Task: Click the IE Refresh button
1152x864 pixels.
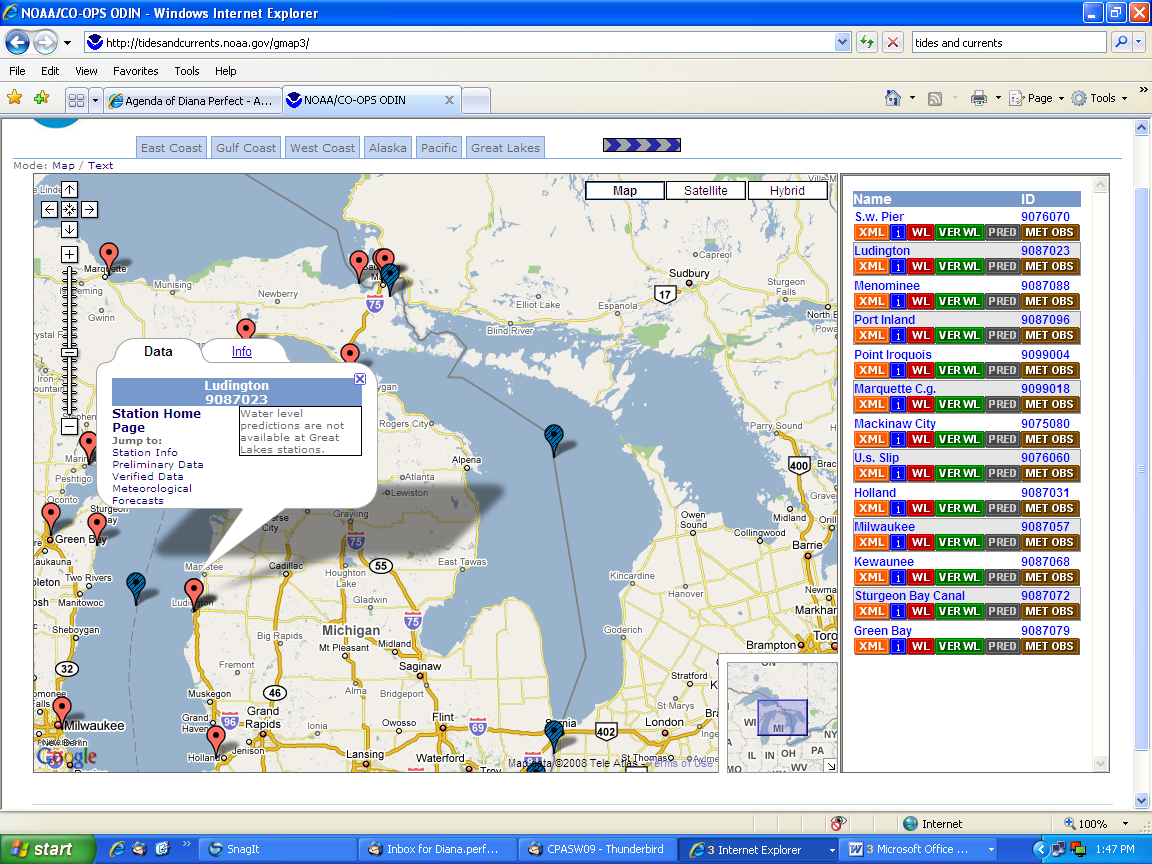Action: pyautogui.click(x=866, y=43)
